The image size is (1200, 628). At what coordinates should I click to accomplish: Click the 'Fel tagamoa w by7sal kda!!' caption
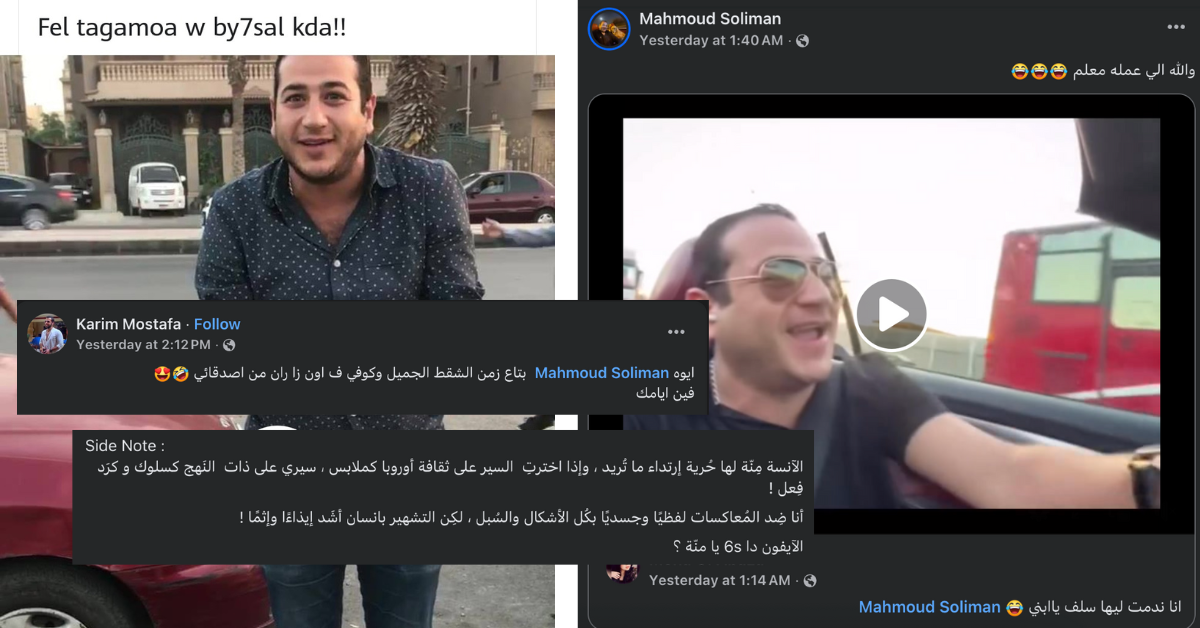pos(192,27)
